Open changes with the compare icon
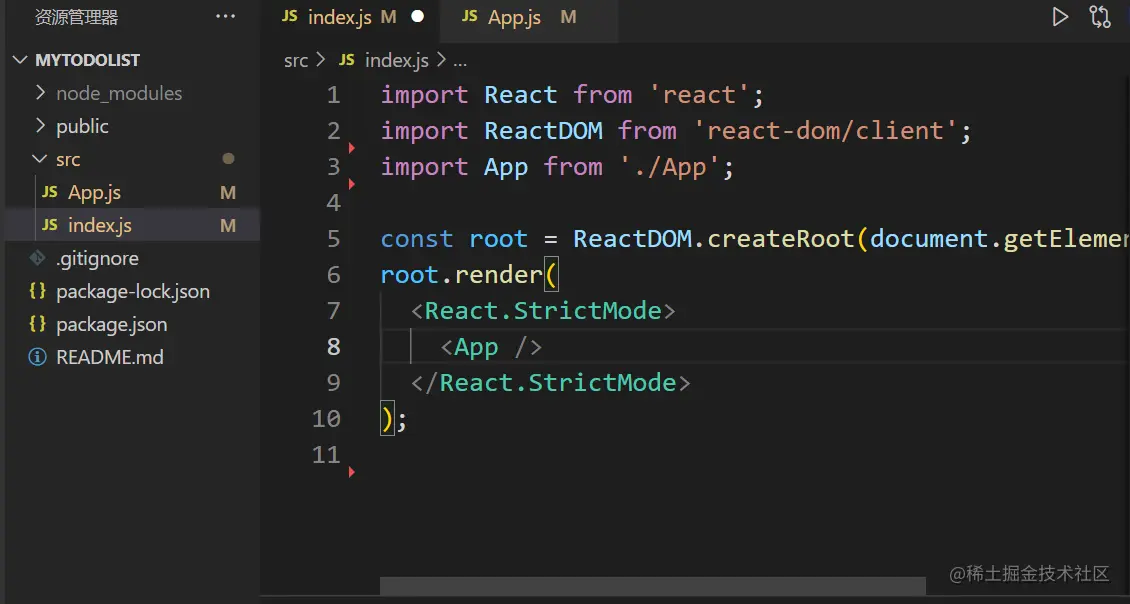The height and width of the screenshot is (604, 1130). pos(1100,17)
